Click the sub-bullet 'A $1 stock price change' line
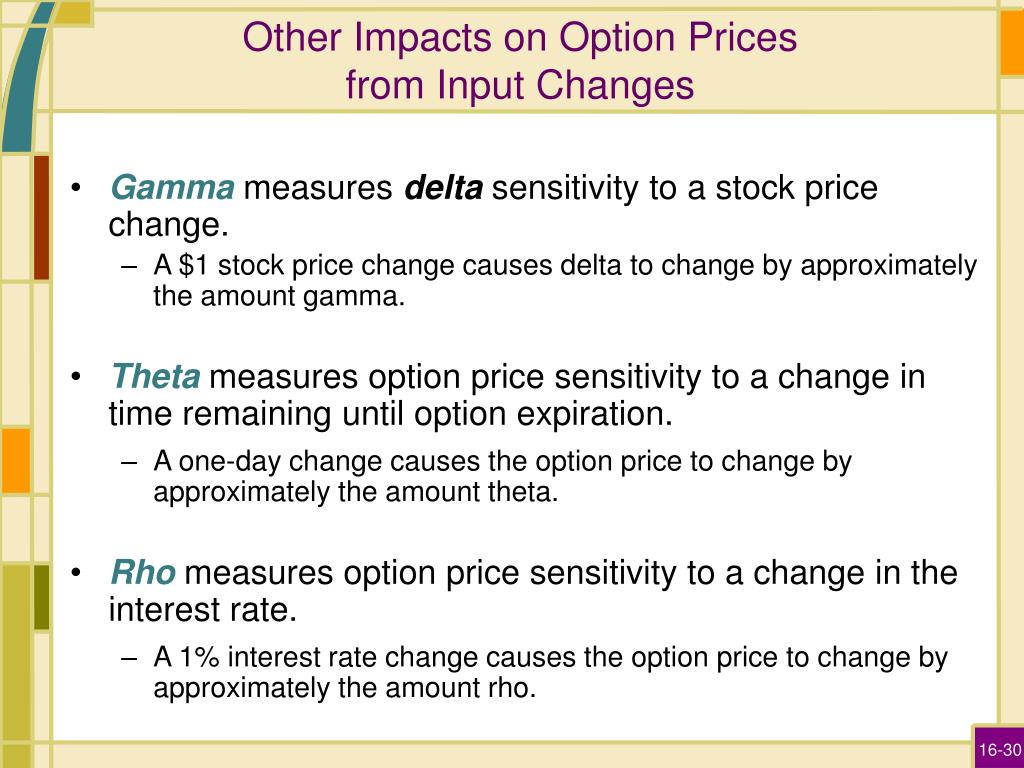1024x768 pixels. [x=565, y=266]
